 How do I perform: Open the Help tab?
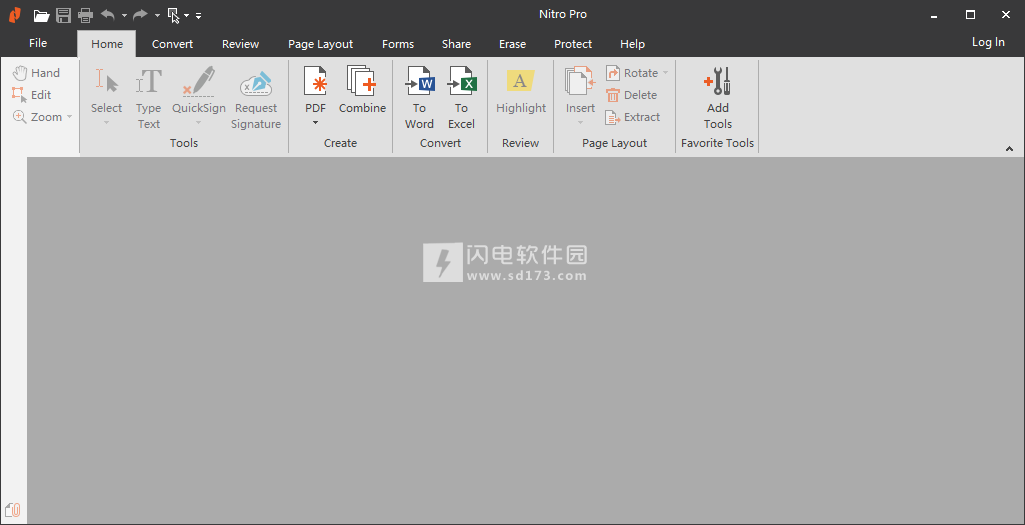point(632,44)
